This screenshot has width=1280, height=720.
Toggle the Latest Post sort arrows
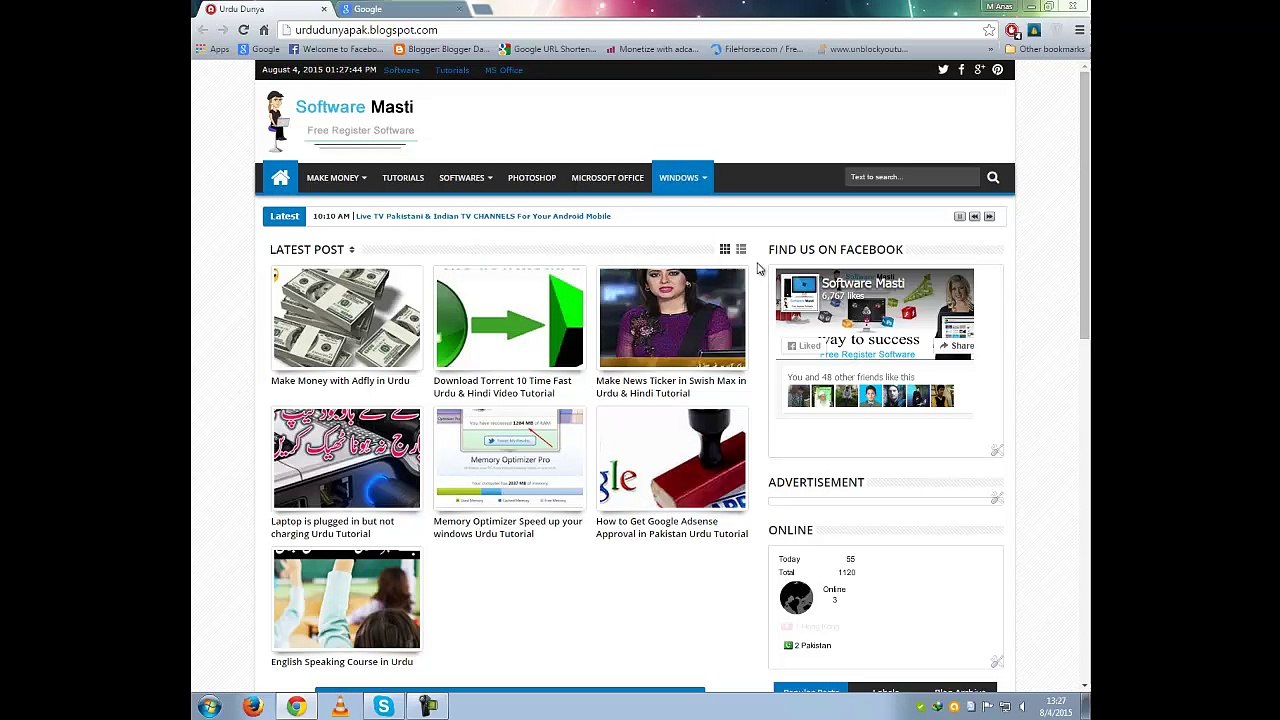pos(352,250)
